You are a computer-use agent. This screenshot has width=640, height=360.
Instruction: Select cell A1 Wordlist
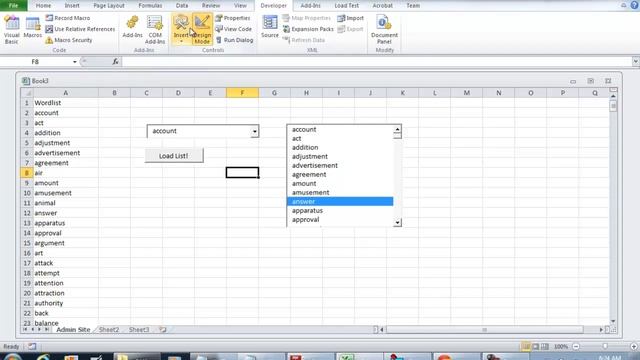pos(65,103)
